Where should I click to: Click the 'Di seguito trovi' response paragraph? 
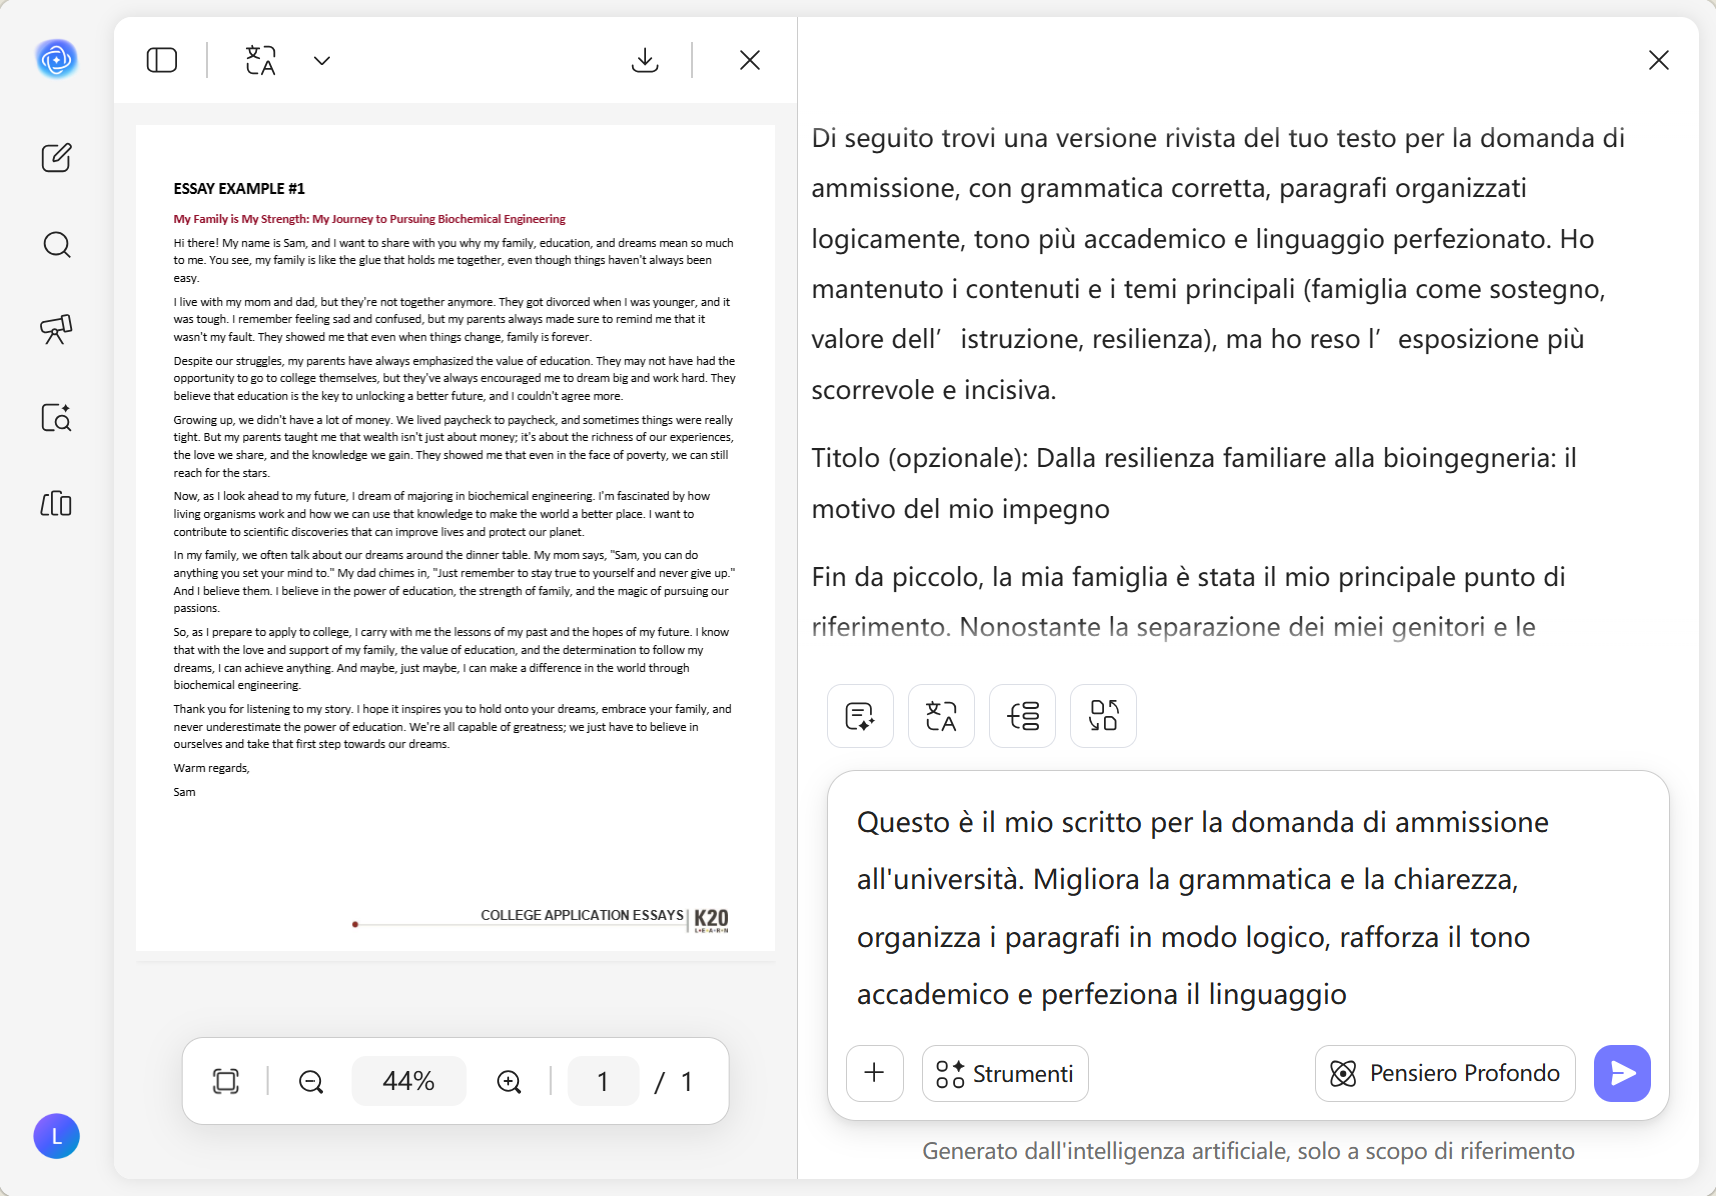click(x=1218, y=264)
